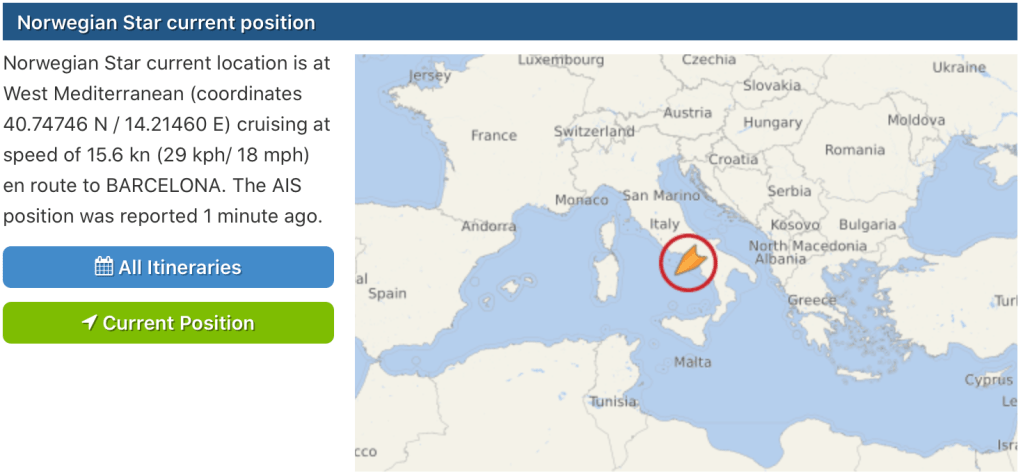Click the Cyprus label on the map
Viewport: 1023px width, 473px height.
tap(987, 380)
